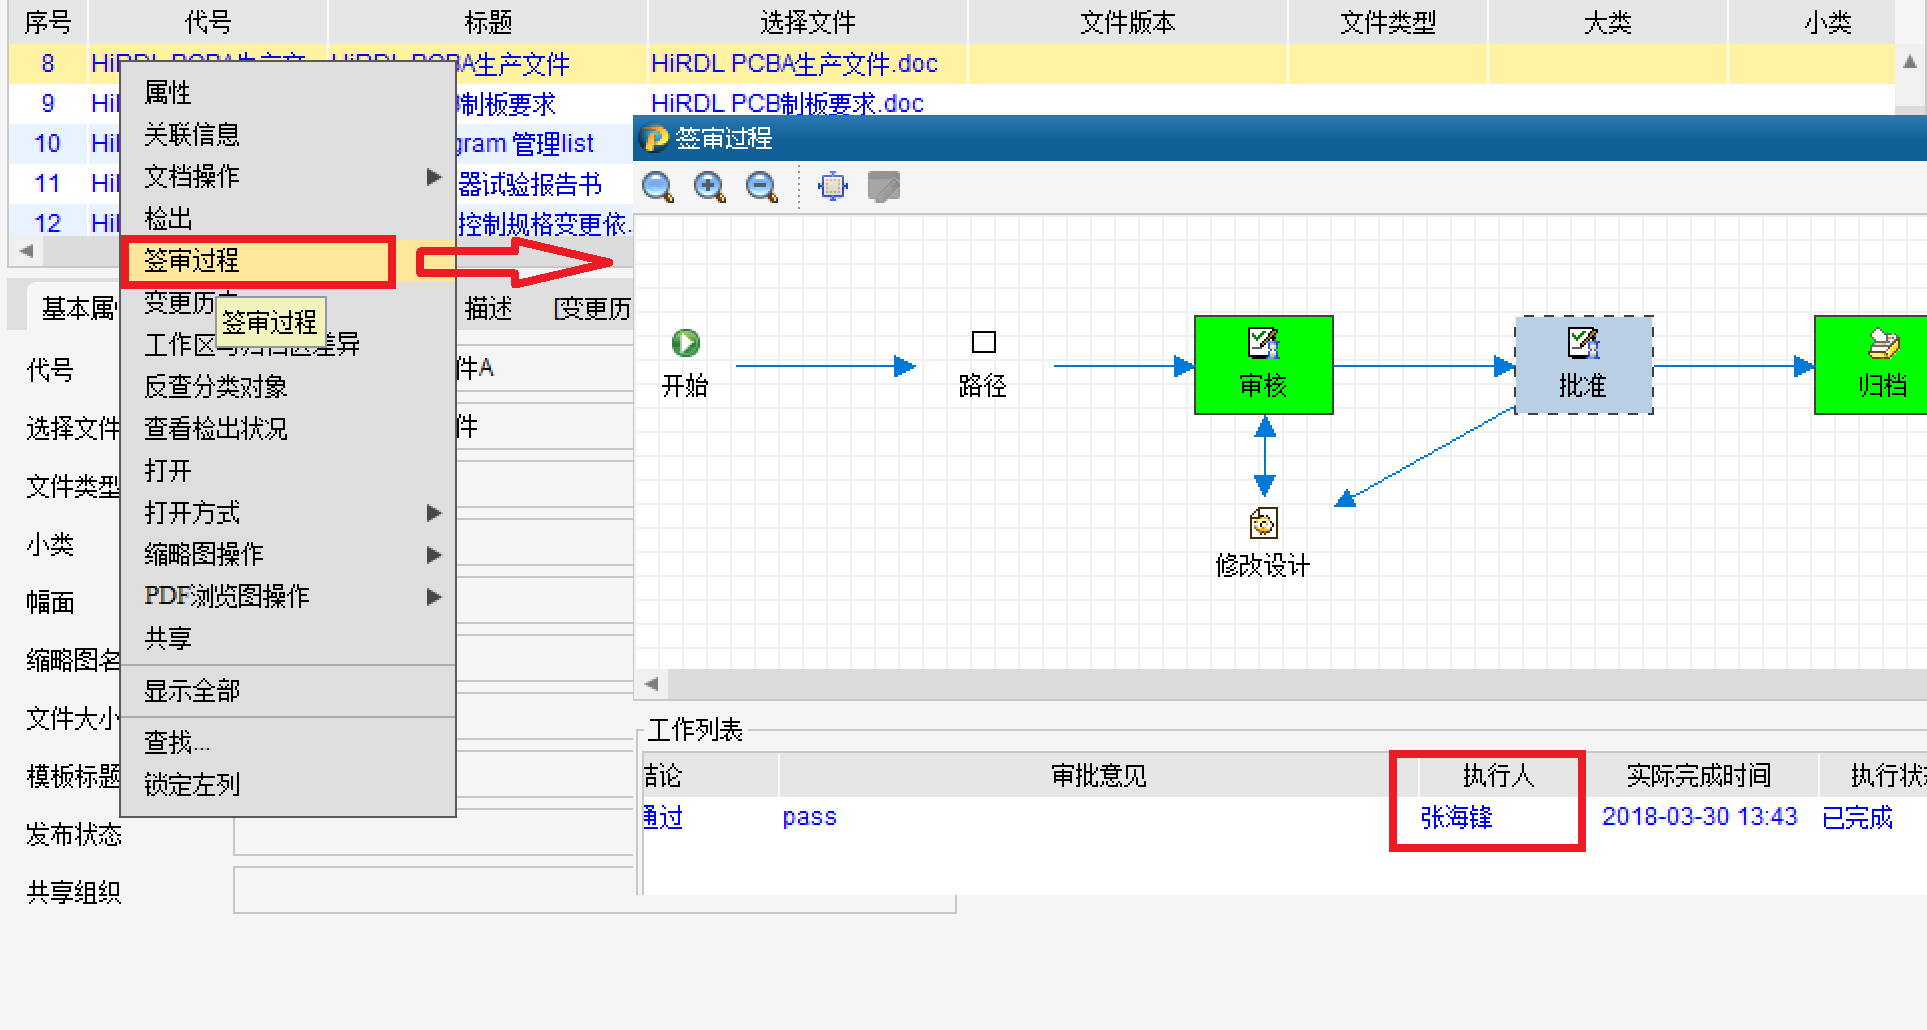
Task: Click the fit-to-window icon in the toolbar
Action: coord(832,187)
